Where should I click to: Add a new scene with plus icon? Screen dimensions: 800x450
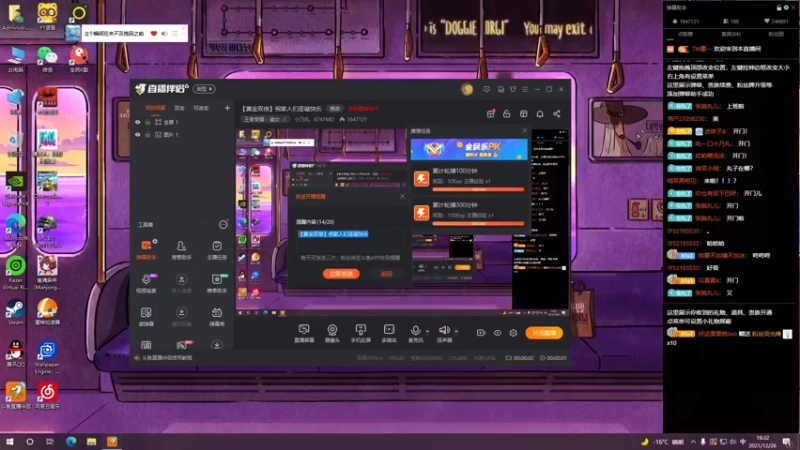point(227,108)
